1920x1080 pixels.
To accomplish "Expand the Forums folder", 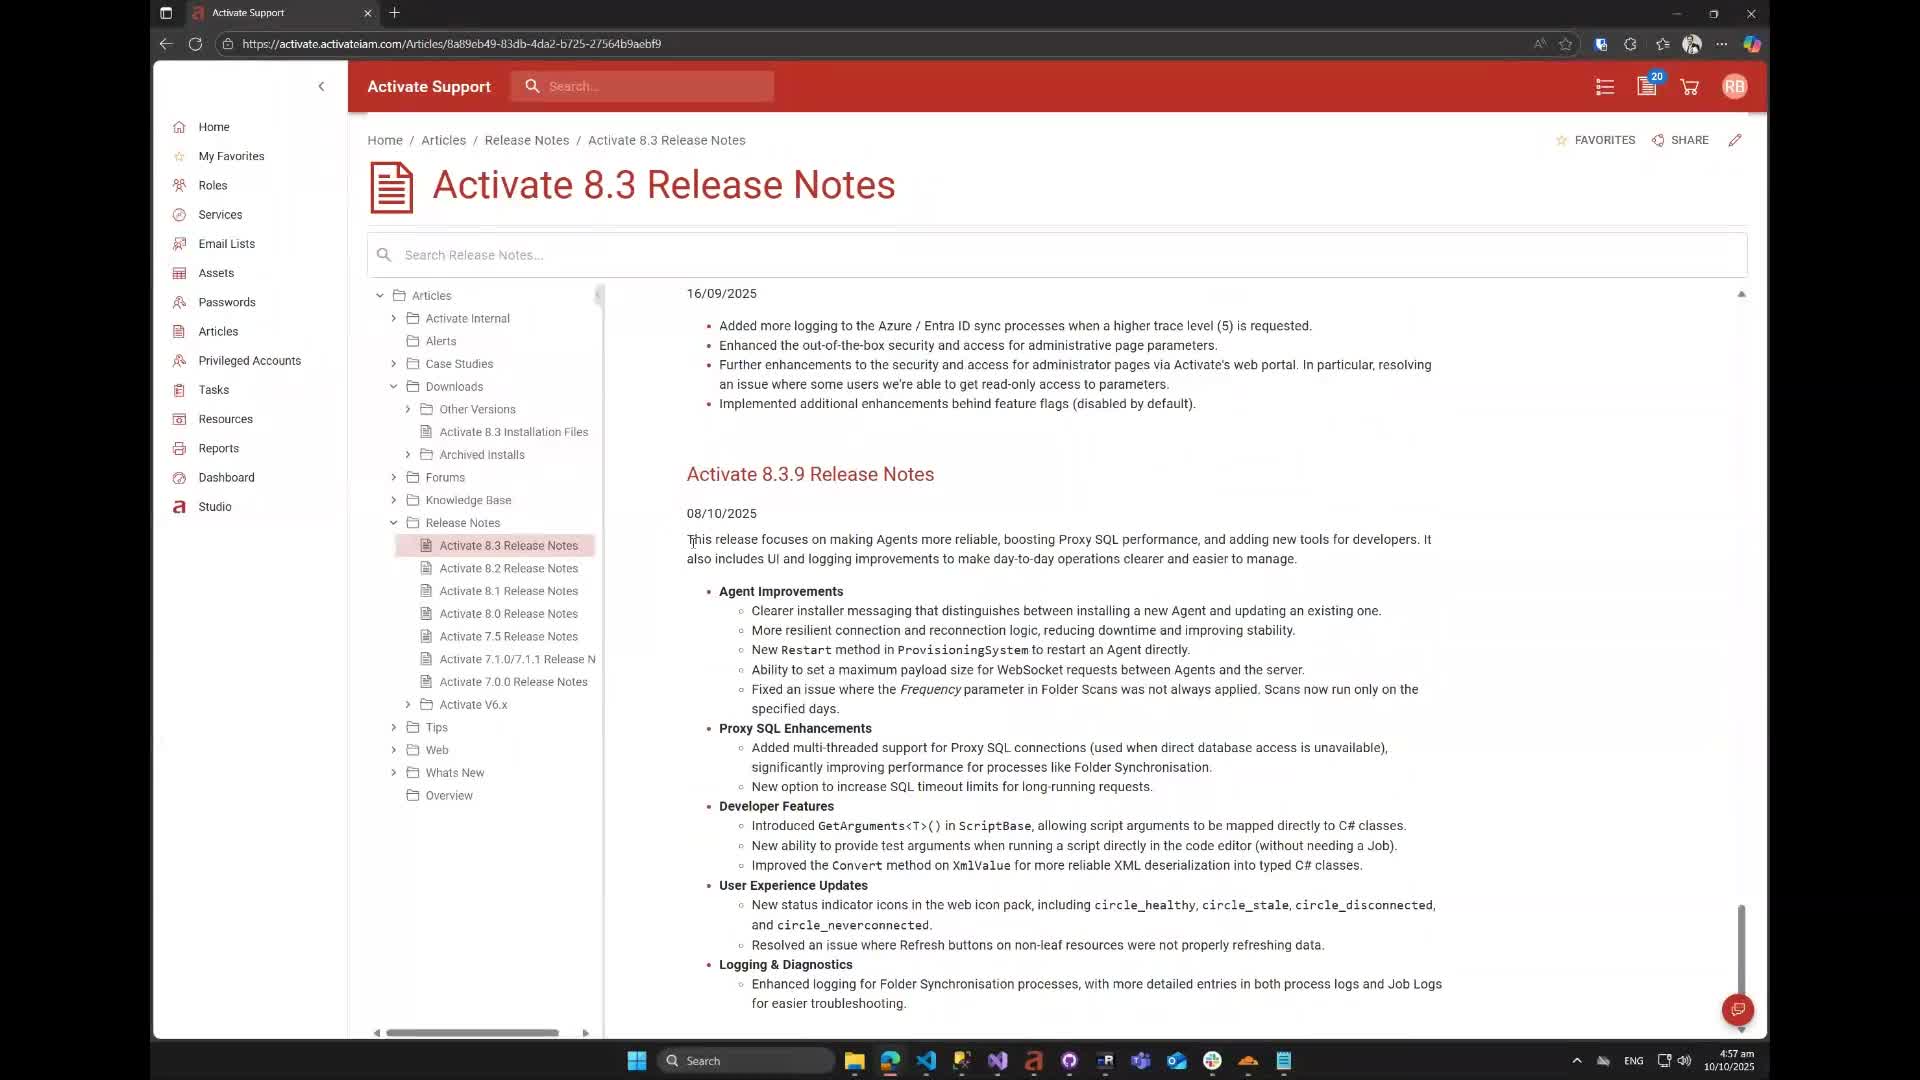I will coord(394,478).
